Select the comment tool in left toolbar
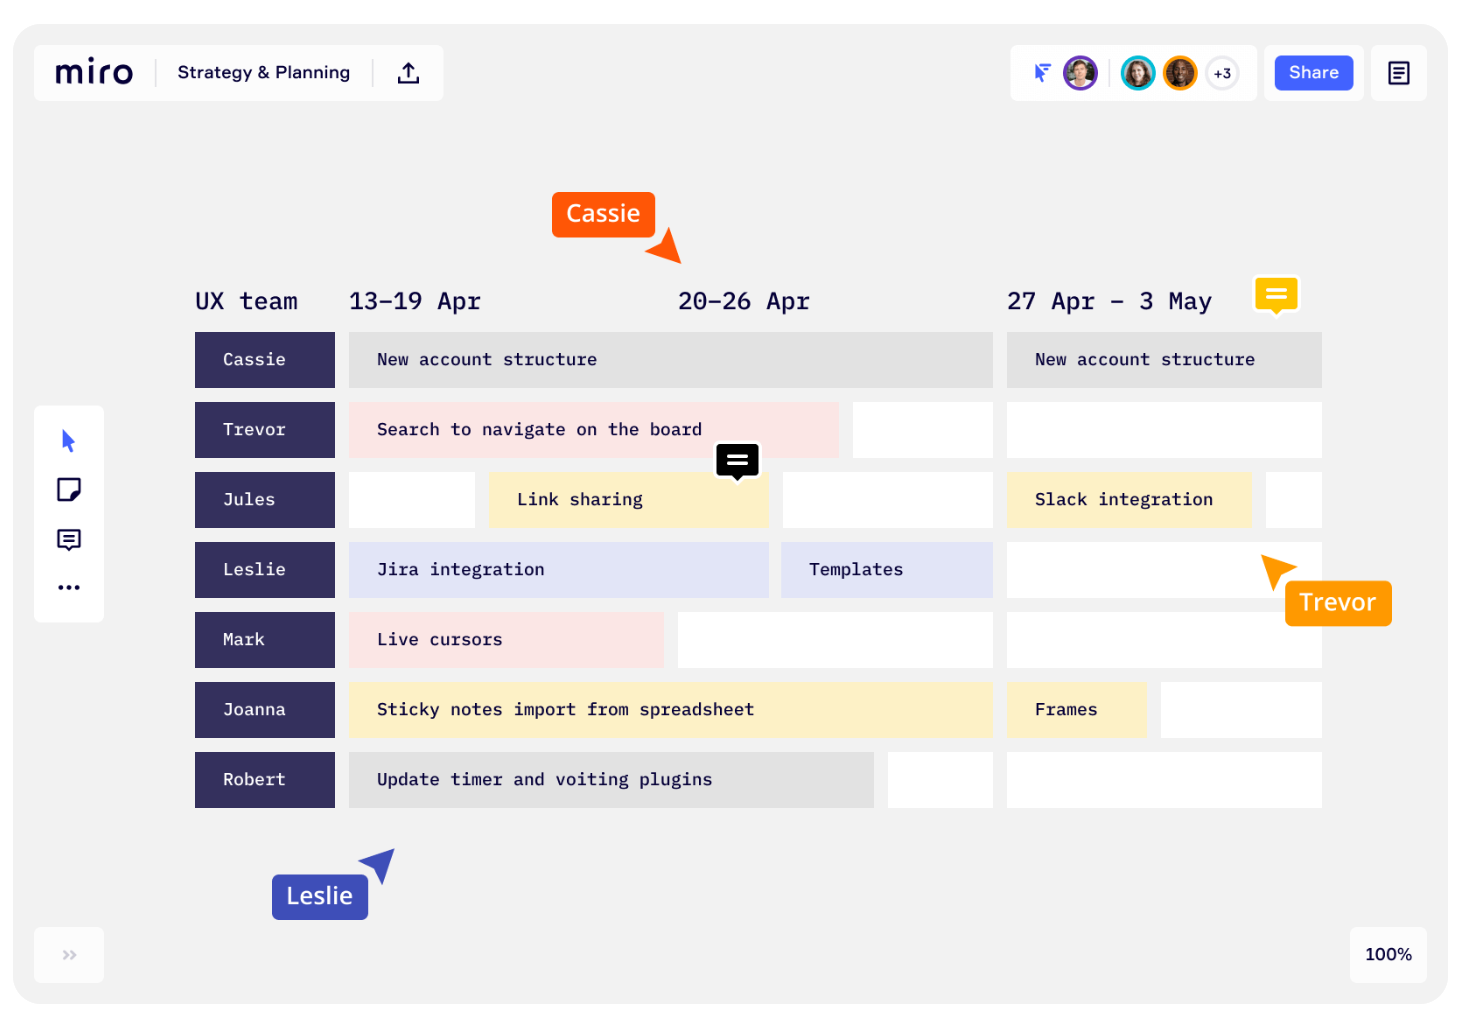 click(x=69, y=540)
